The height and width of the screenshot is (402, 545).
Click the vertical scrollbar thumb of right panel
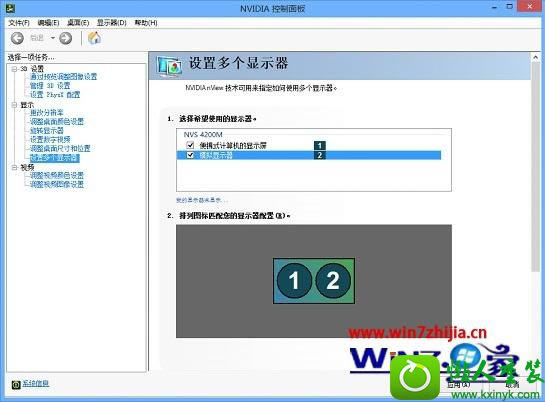(536, 167)
